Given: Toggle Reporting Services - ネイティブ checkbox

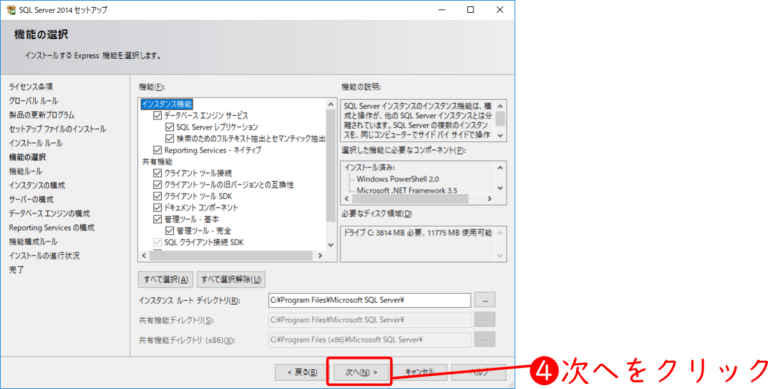Looking at the screenshot, I should pyautogui.click(x=157, y=150).
